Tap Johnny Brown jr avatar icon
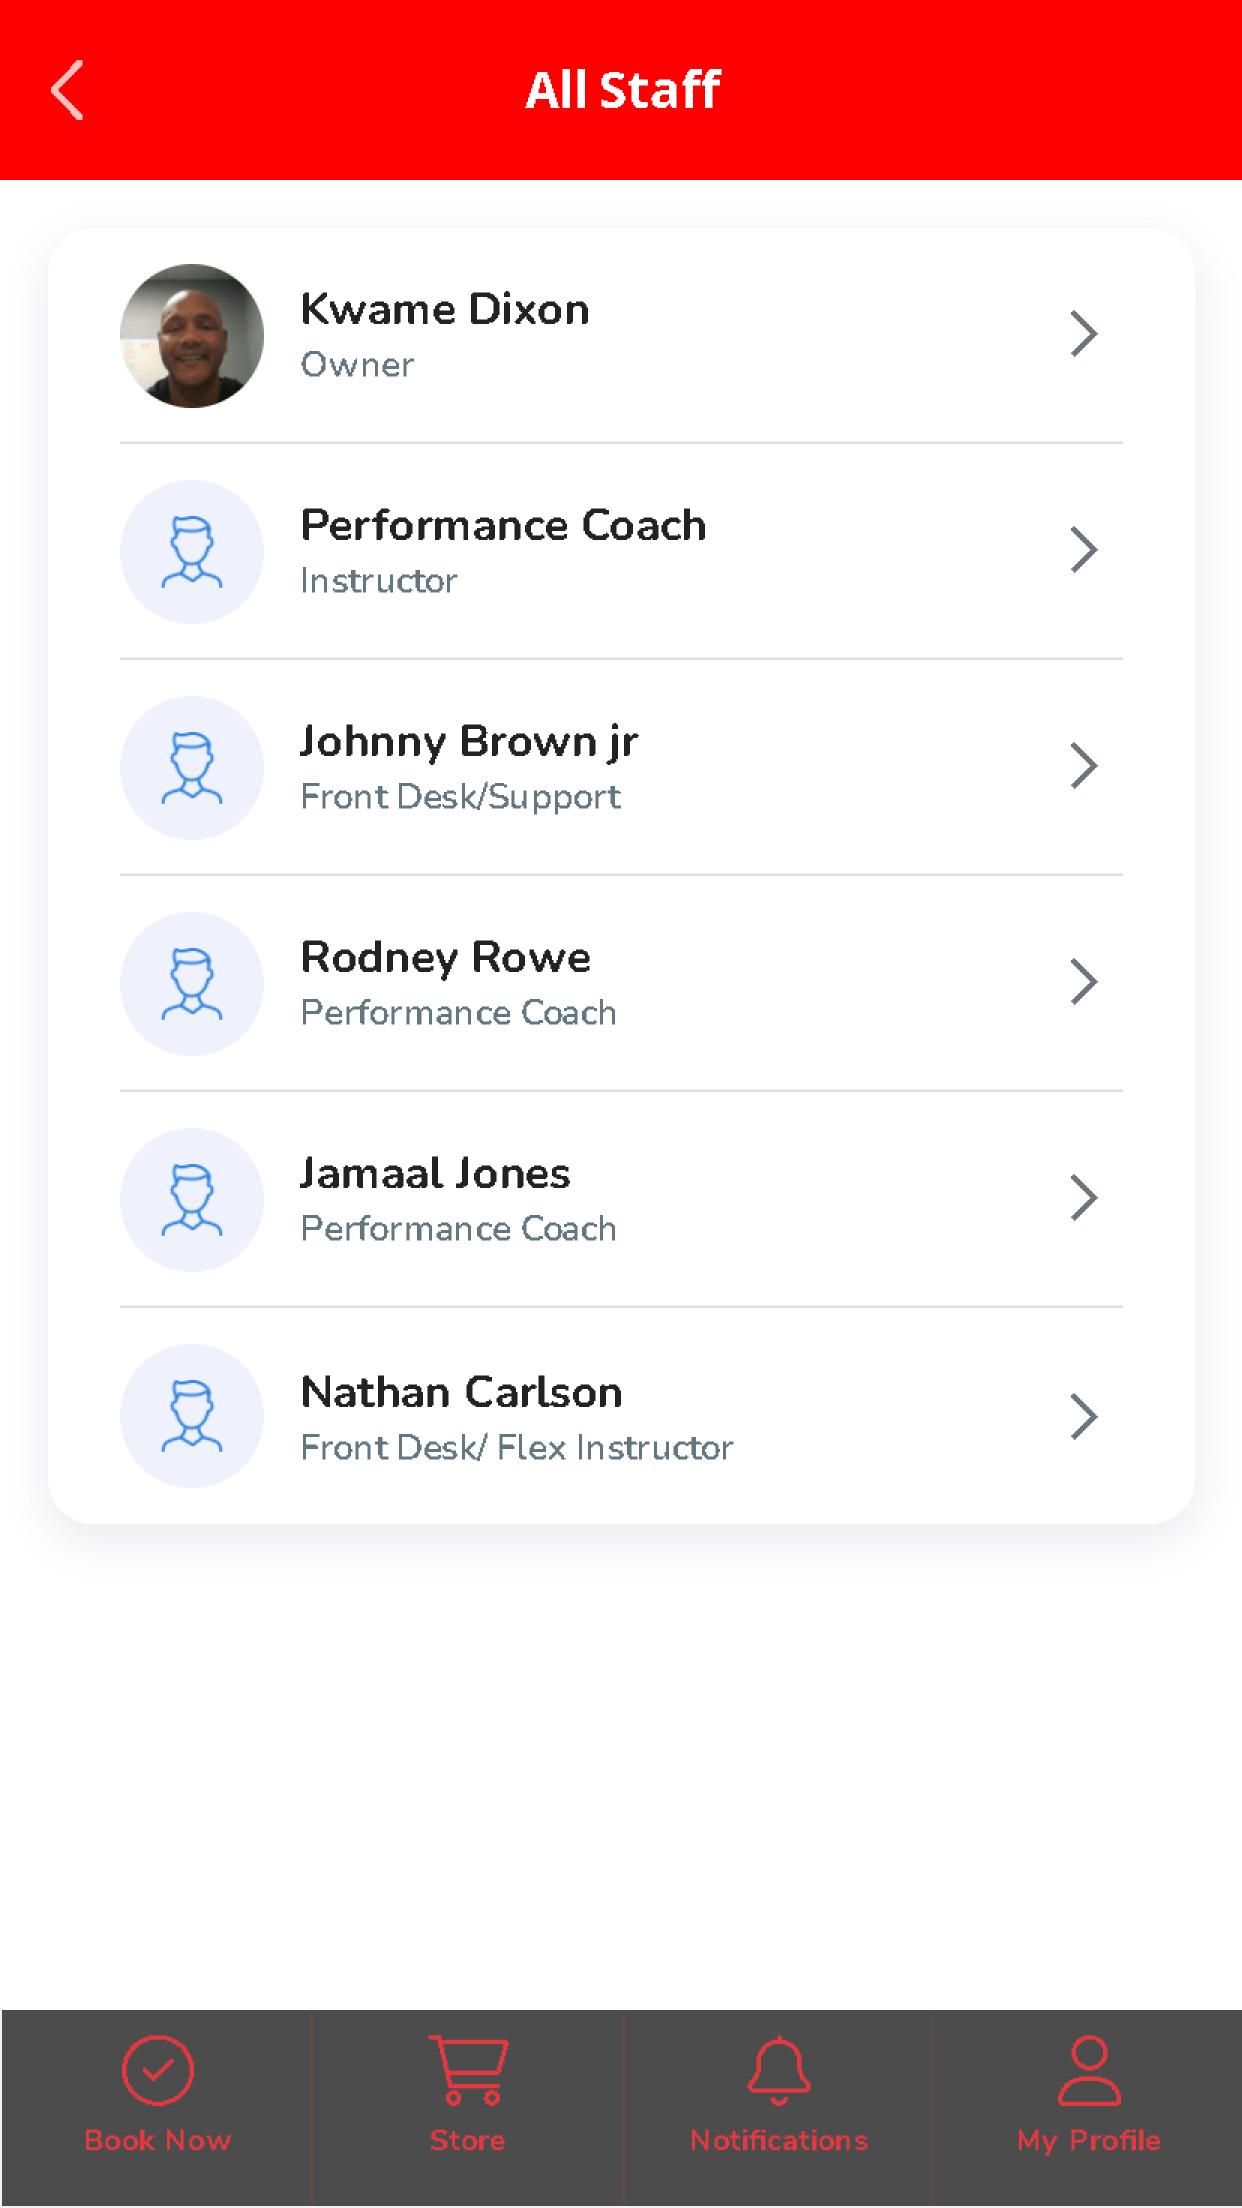 (x=192, y=768)
